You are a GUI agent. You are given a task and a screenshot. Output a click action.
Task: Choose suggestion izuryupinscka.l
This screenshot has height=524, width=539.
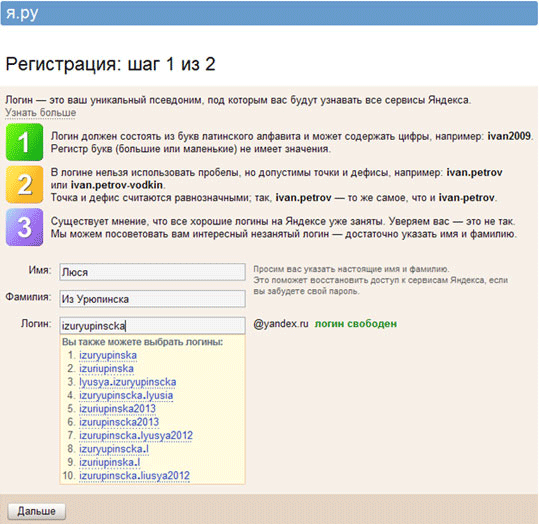pyautogui.click(x=114, y=449)
